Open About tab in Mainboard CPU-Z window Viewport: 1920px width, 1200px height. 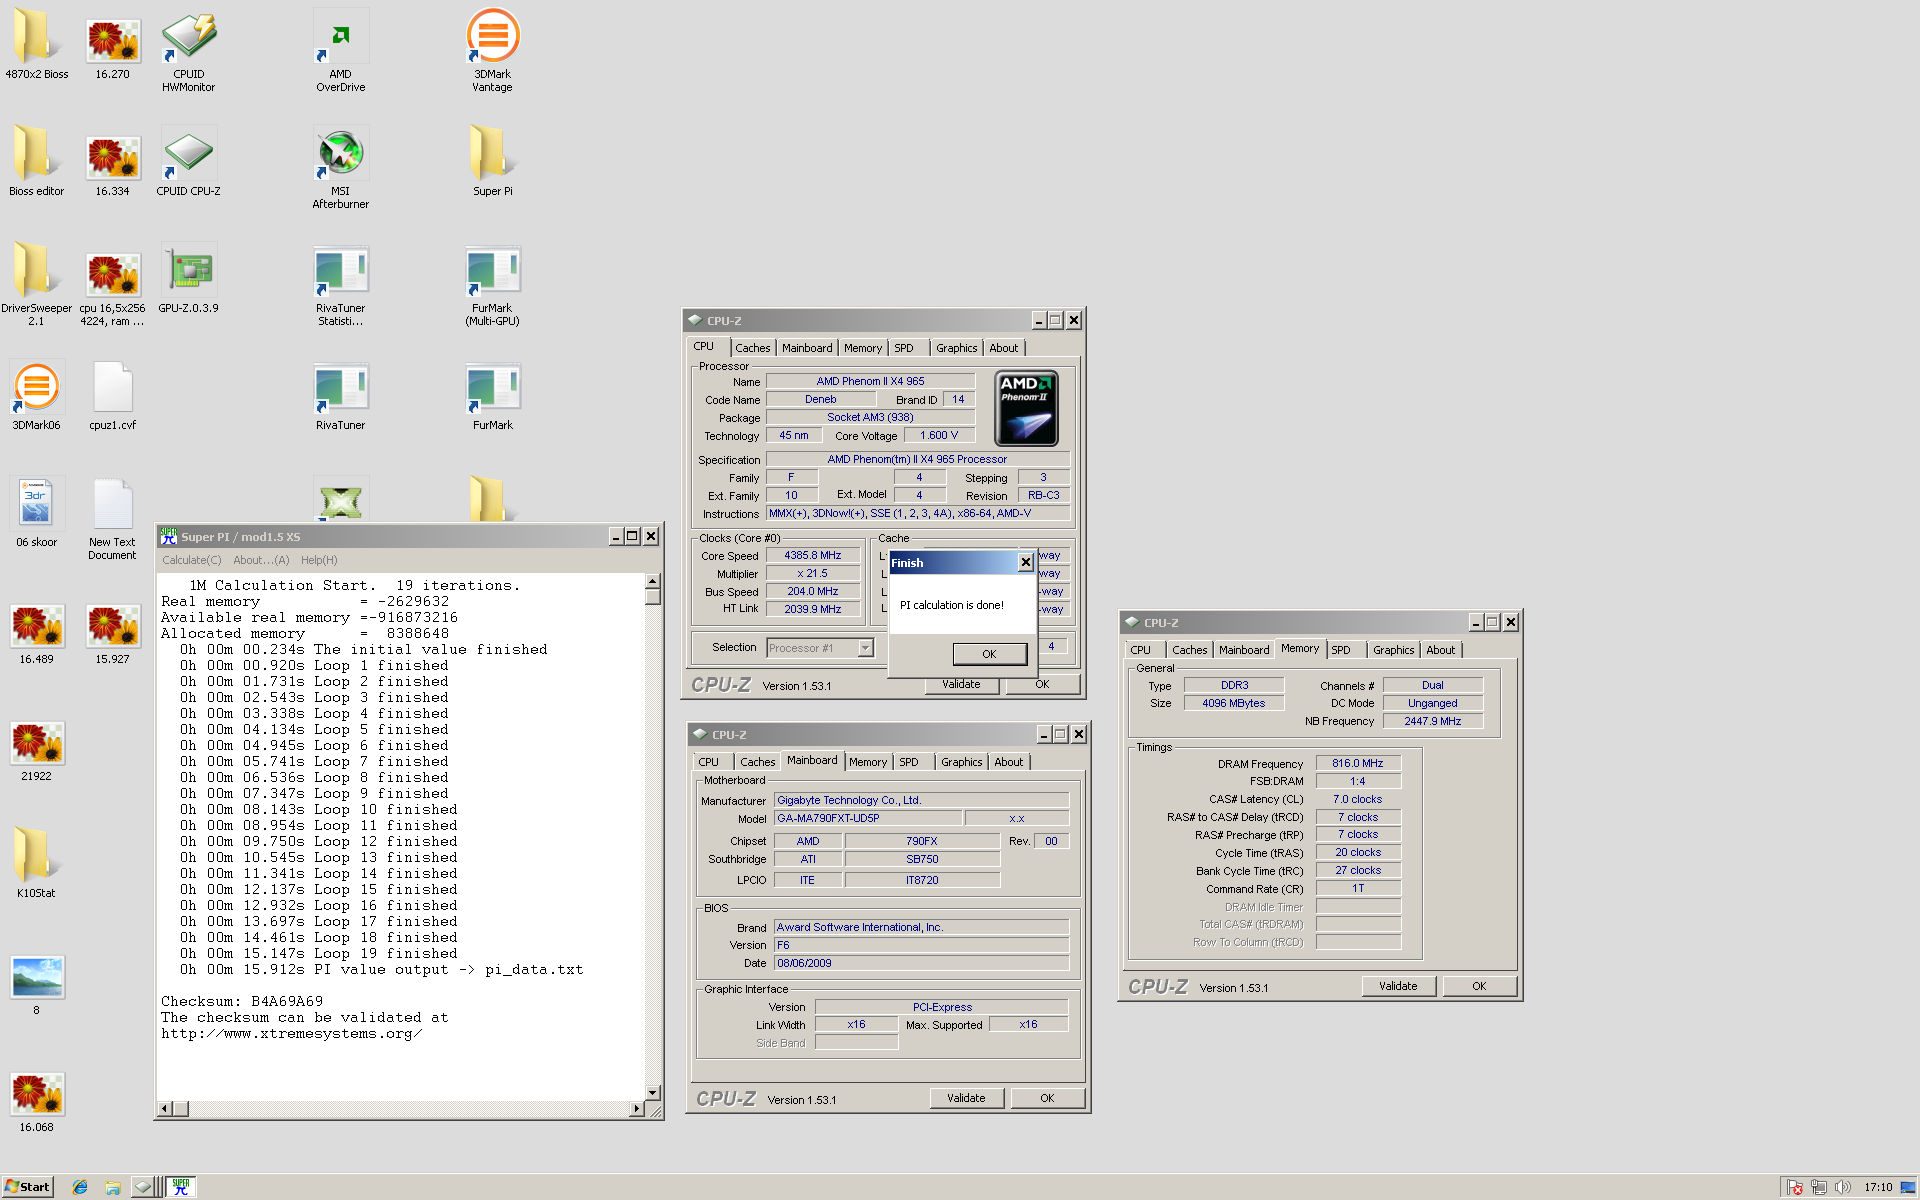(x=1009, y=763)
